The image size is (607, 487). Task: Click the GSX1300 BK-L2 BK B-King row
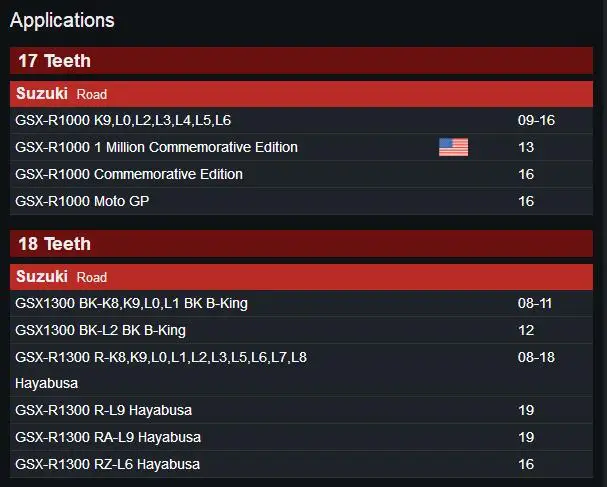click(x=301, y=330)
